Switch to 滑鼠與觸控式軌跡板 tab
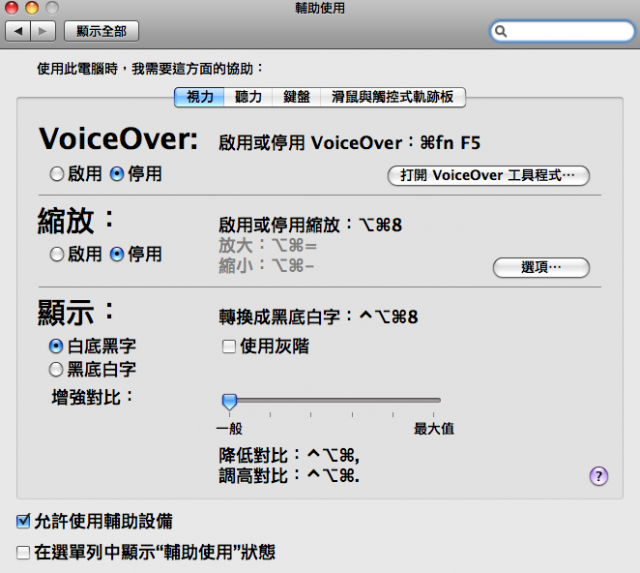Viewport: 640px width, 573px height. pos(393,97)
